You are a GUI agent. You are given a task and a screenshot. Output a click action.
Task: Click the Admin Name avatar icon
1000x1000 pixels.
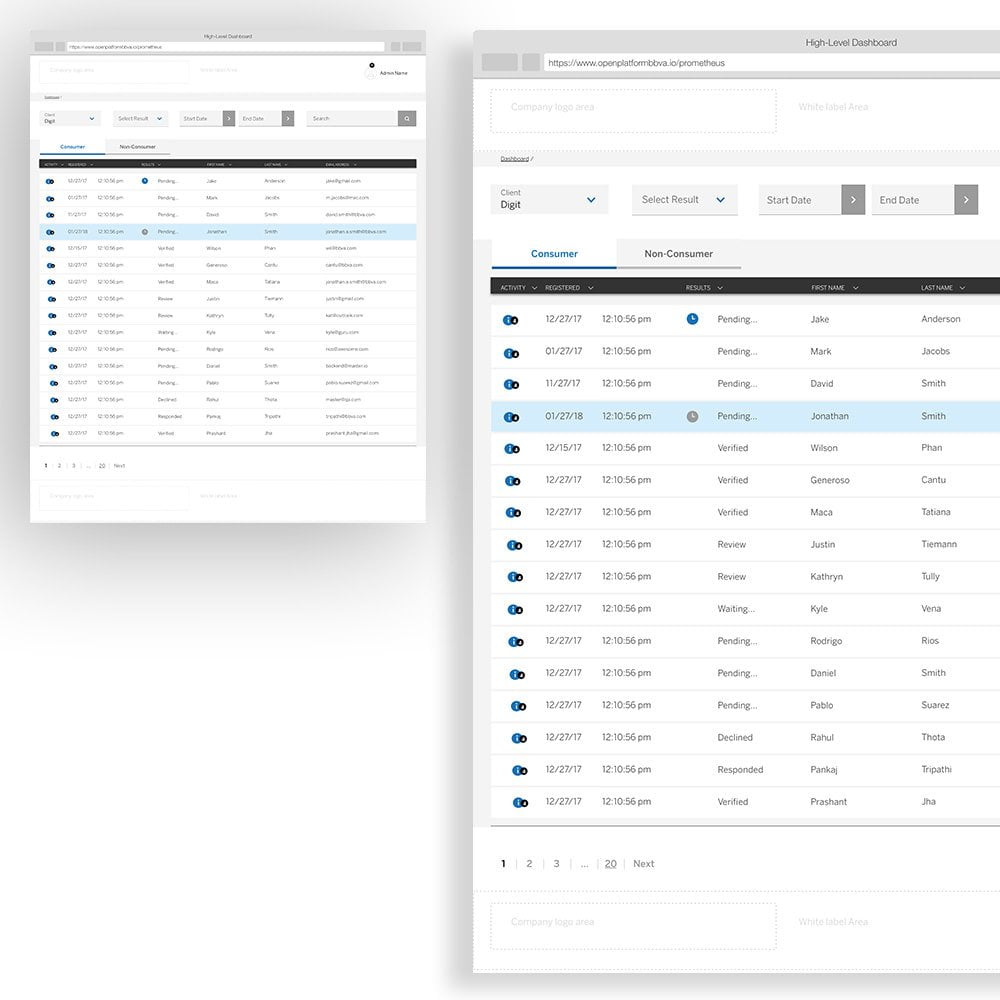click(371, 72)
